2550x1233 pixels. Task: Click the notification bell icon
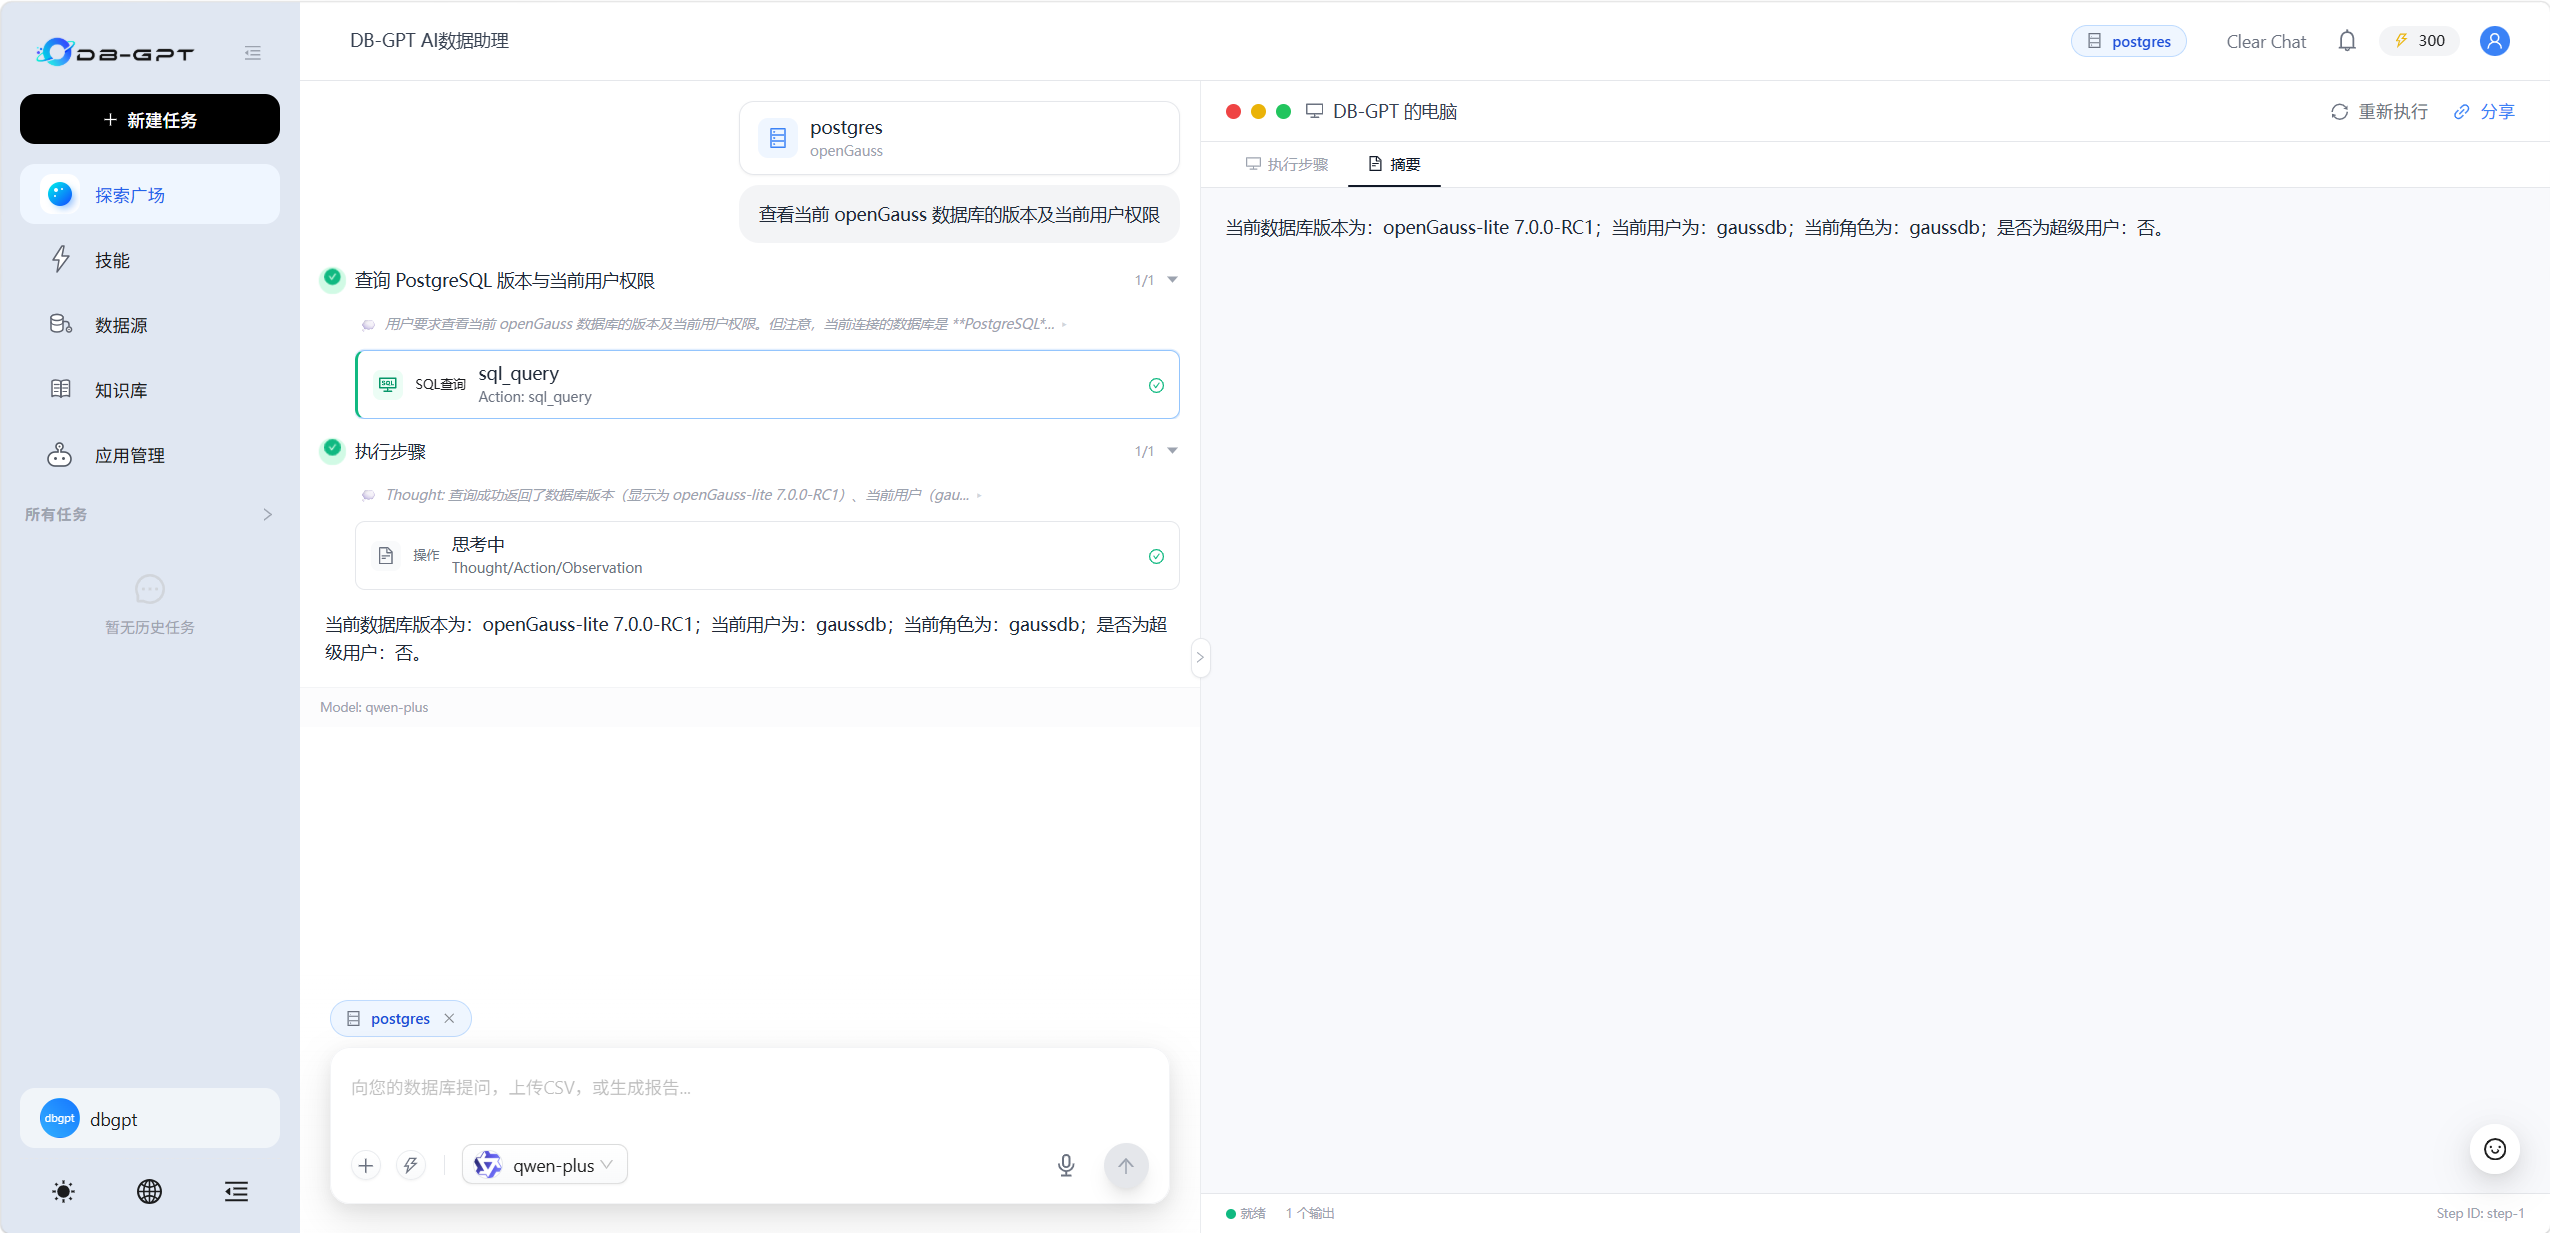click(2347, 41)
